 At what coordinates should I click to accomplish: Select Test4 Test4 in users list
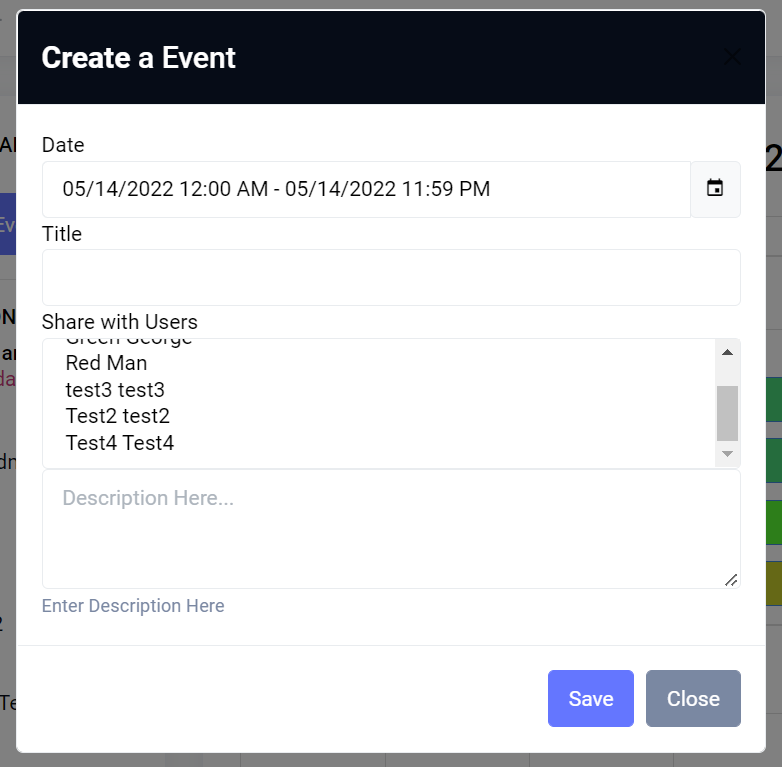coord(120,443)
